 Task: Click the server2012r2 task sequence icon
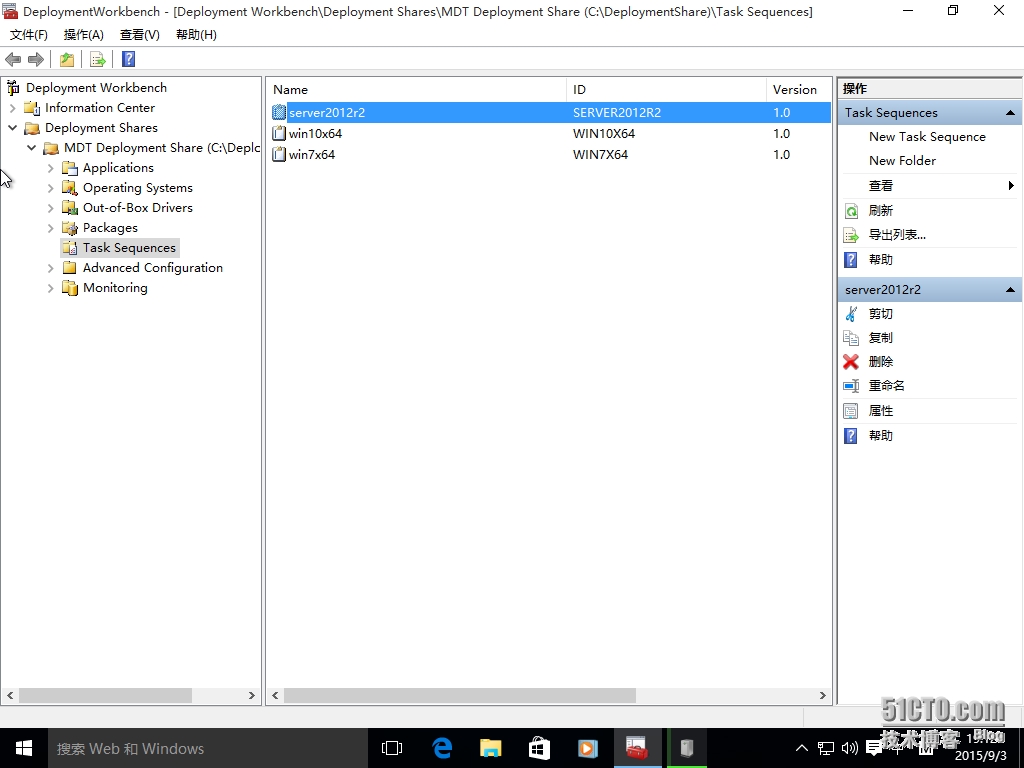tap(279, 112)
